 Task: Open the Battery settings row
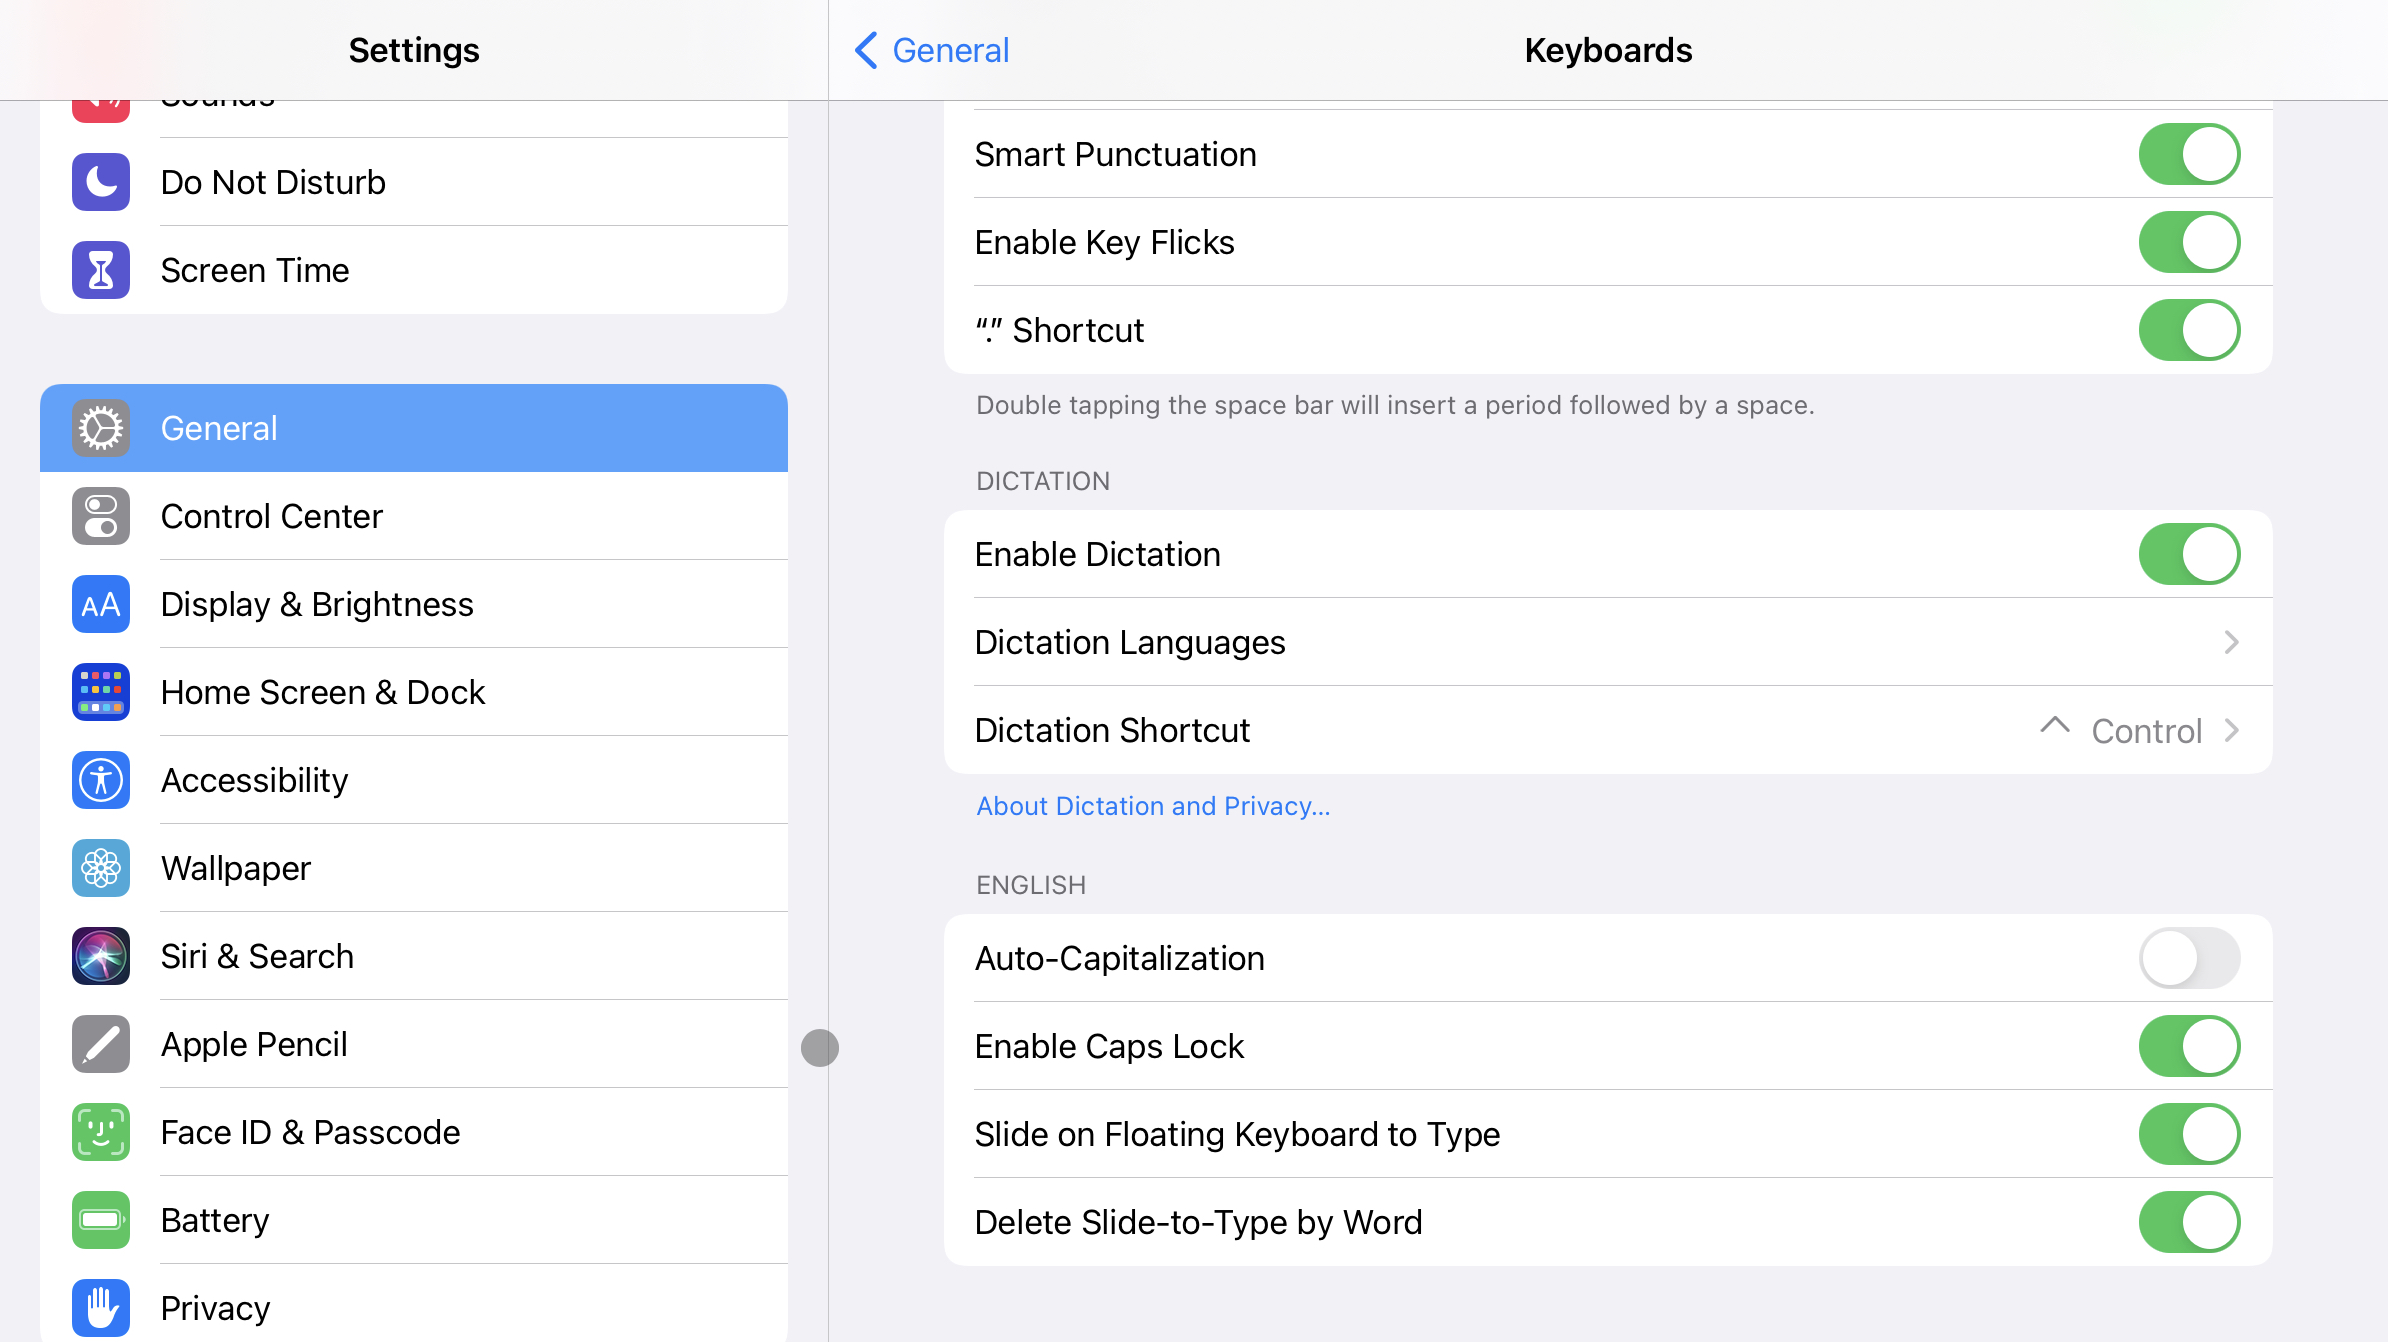pyautogui.click(x=414, y=1220)
